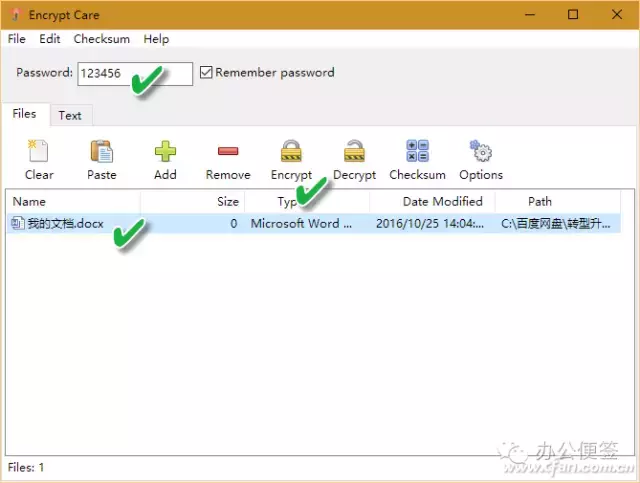The height and width of the screenshot is (483, 640).
Task: Click the 2016/10/25 date modified cell
Action: click(x=430, y=223)
